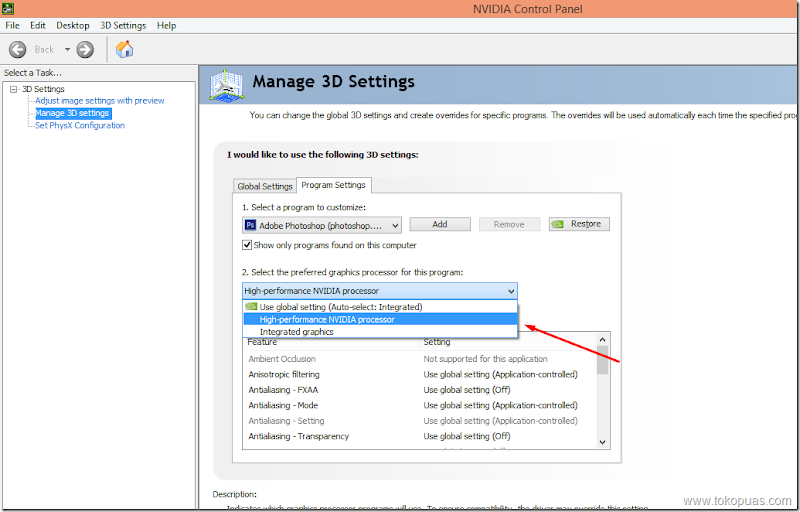Open the Back history dropdown arrow

pyautogui.click(x=67, y=49)
